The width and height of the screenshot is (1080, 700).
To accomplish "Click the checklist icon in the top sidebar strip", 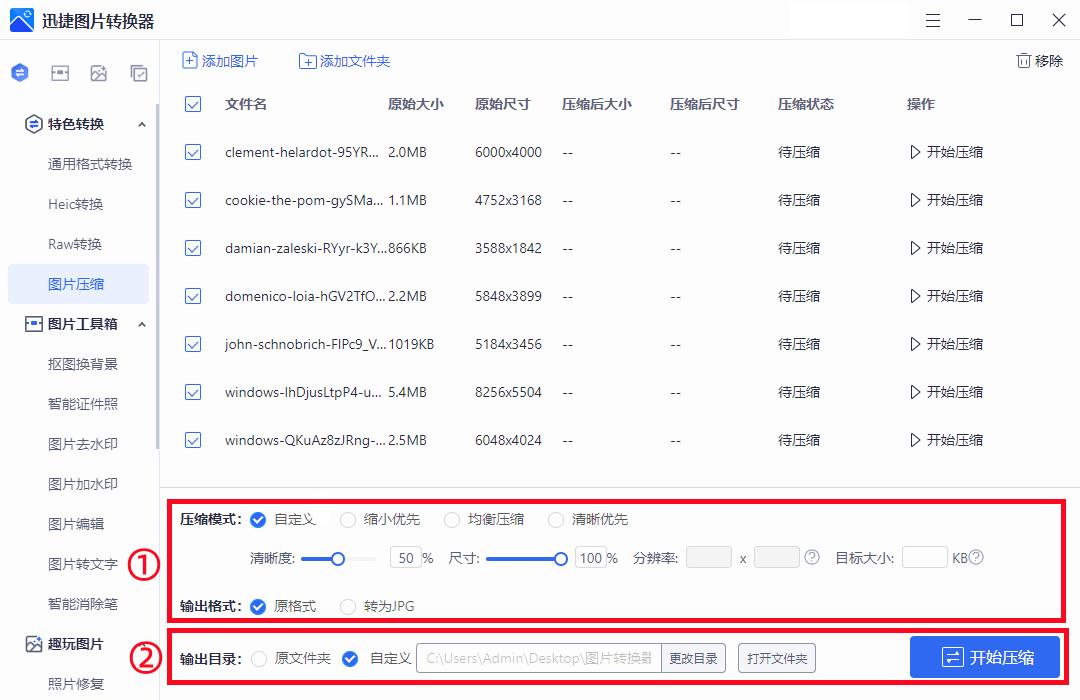I will pos(138,72).
